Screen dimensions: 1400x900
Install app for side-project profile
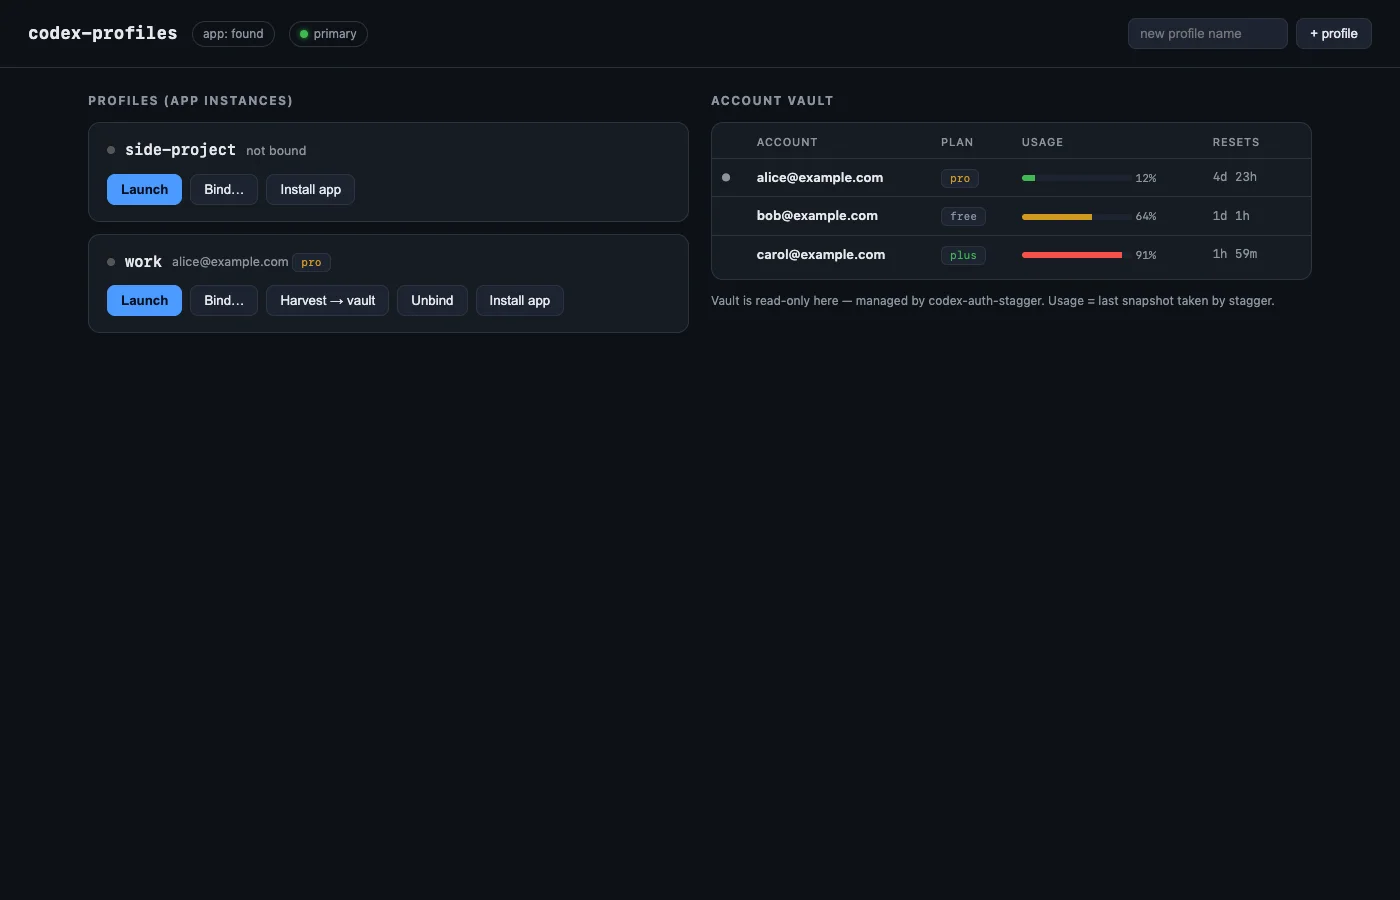[310, 189]
